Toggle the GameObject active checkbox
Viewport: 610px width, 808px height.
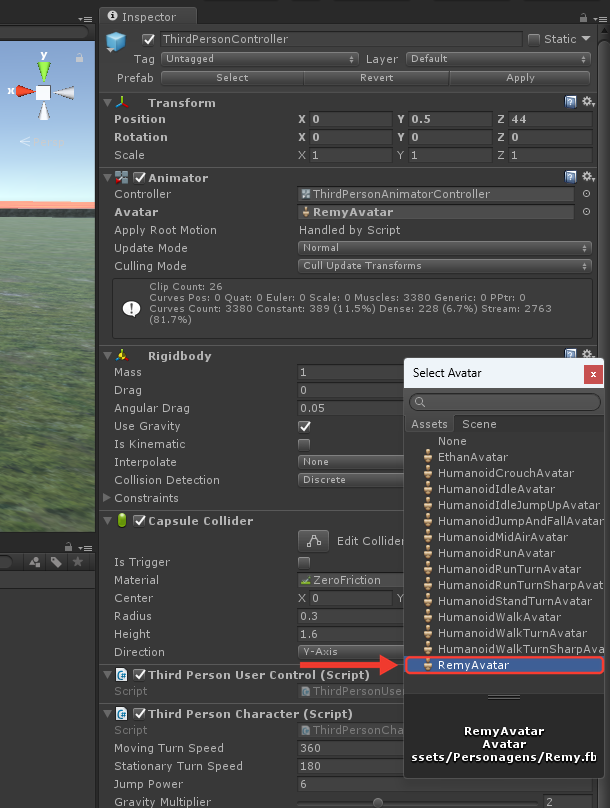[148, 39]
